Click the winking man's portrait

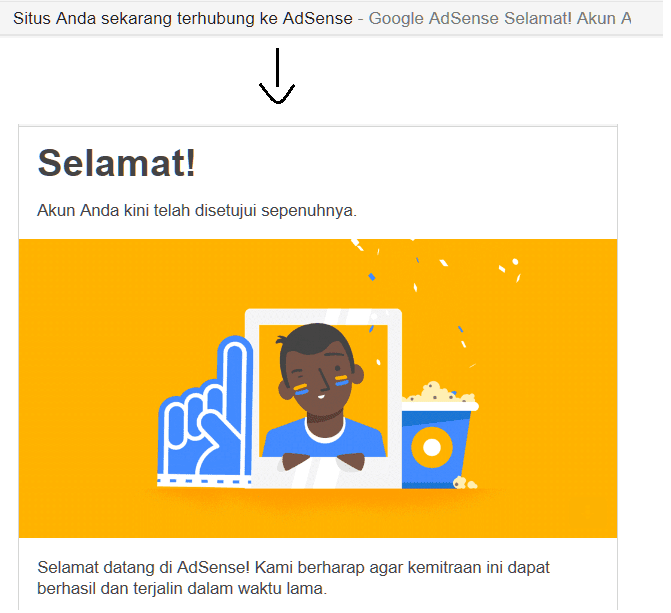point(323,391)
